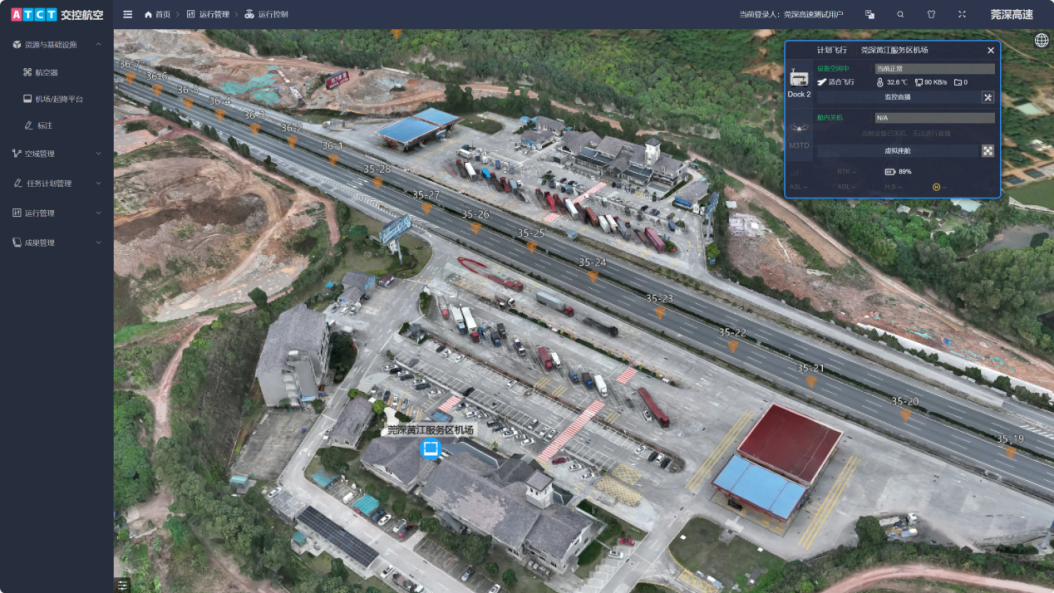
Task: Toggle fullscreen mode icon in header
Action: point(962,15)
